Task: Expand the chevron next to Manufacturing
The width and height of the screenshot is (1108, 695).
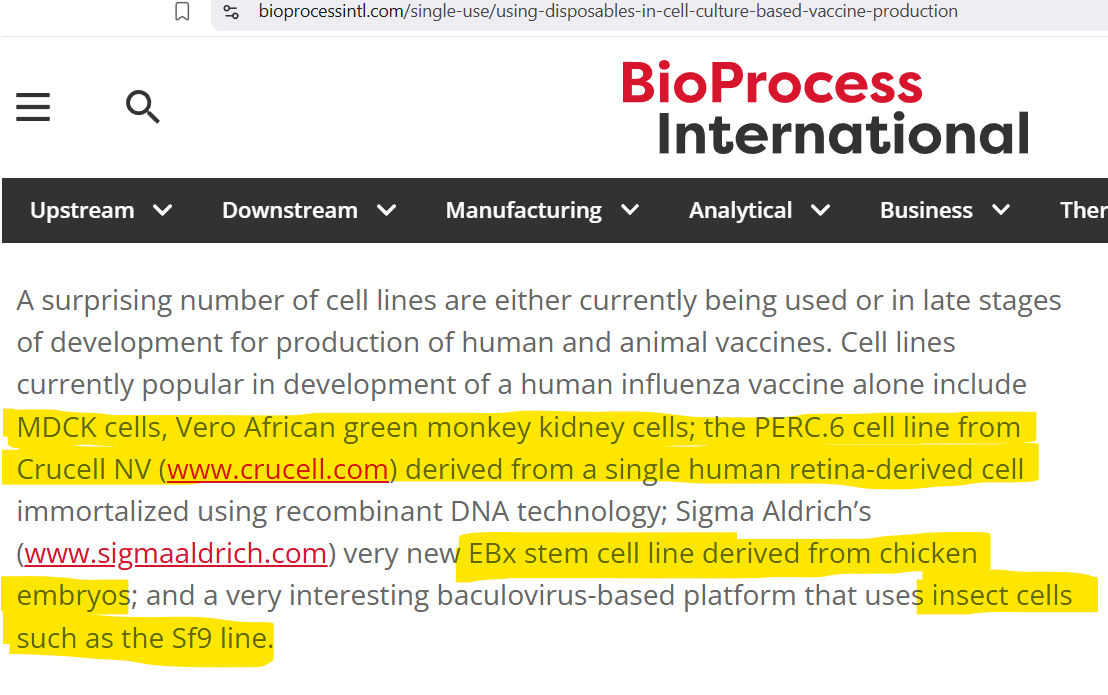Action: pos(630,210)
